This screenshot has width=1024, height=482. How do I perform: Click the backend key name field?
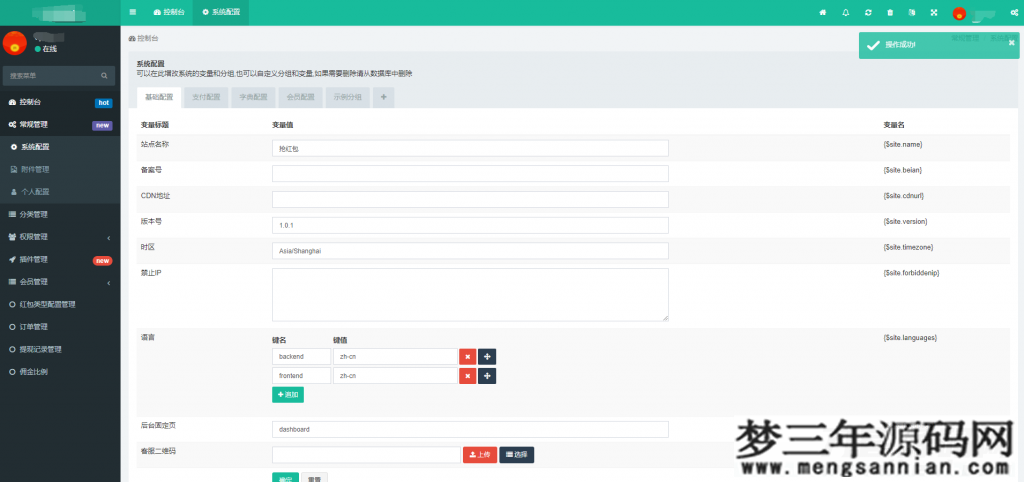[x=301, y=357]
